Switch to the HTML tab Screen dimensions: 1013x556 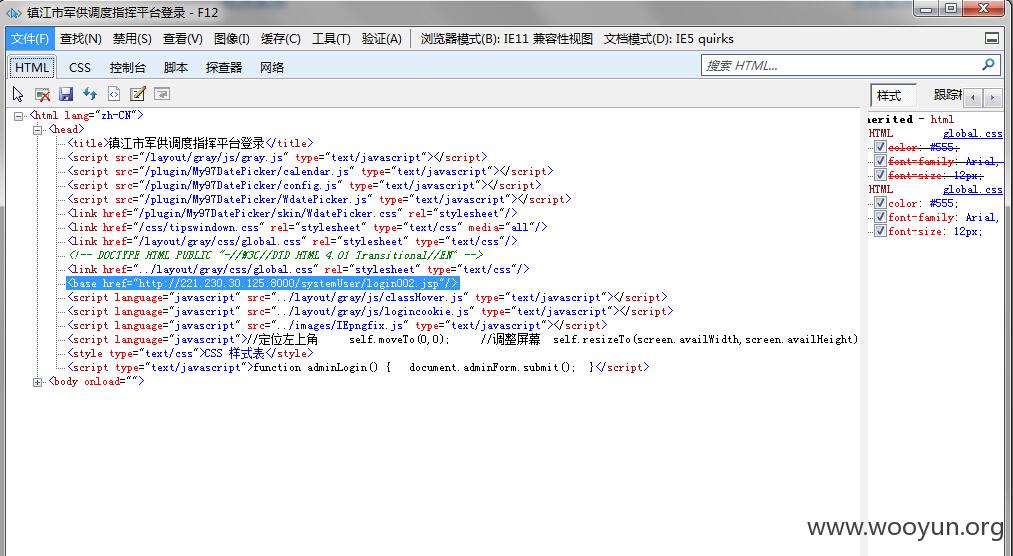pos(32,67)
